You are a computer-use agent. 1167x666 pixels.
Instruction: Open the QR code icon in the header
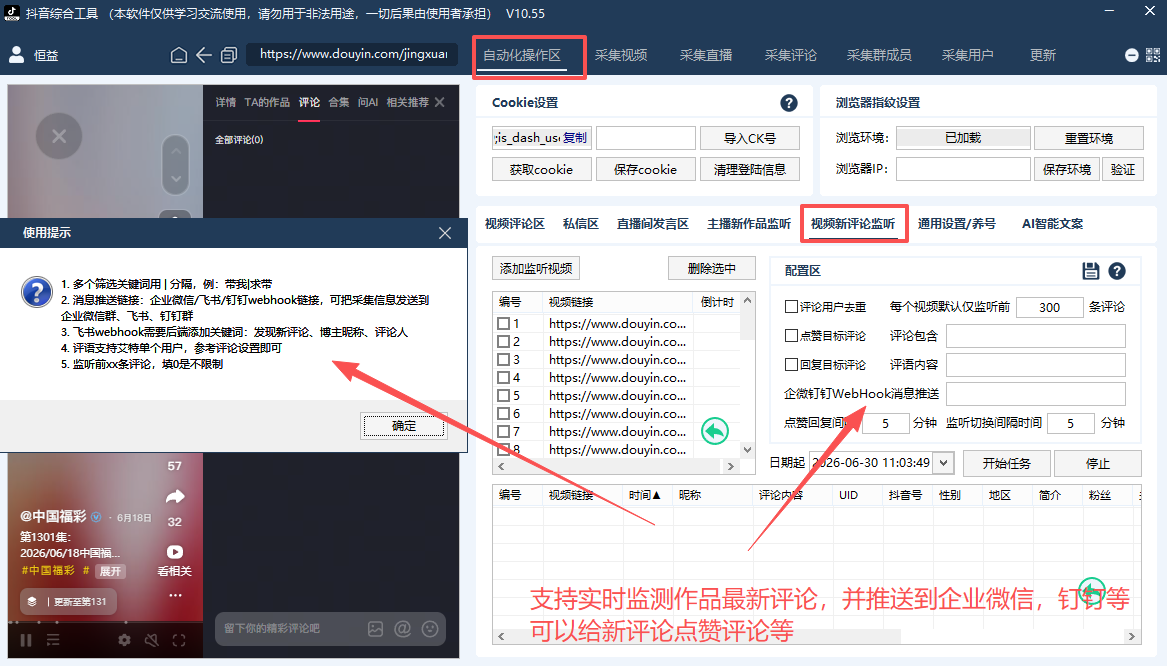tap(1153, 55)
